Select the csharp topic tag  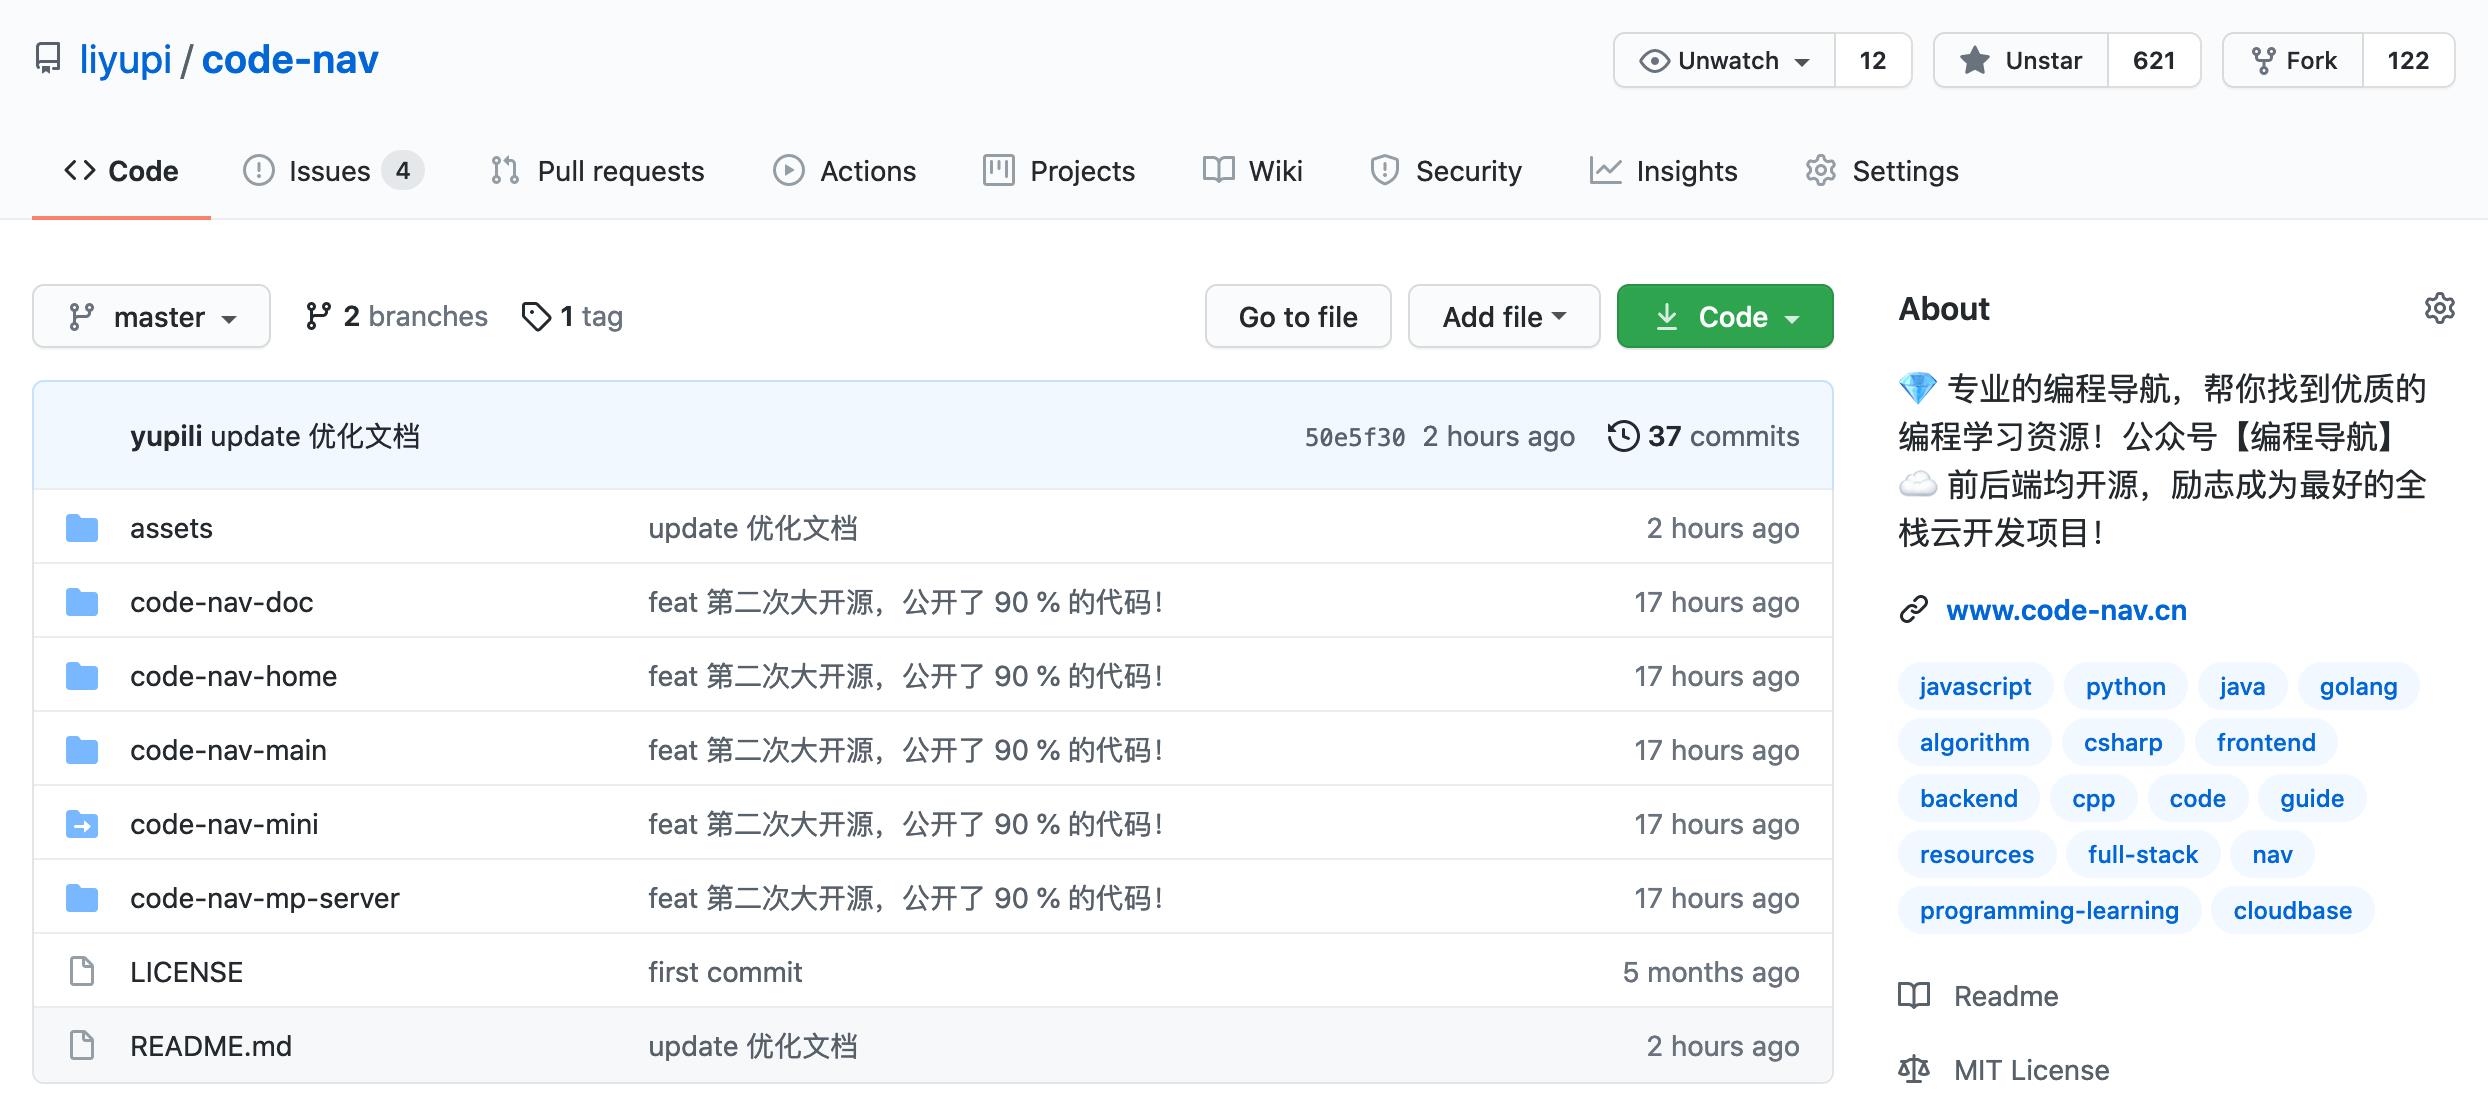(x=2123, y=742)
